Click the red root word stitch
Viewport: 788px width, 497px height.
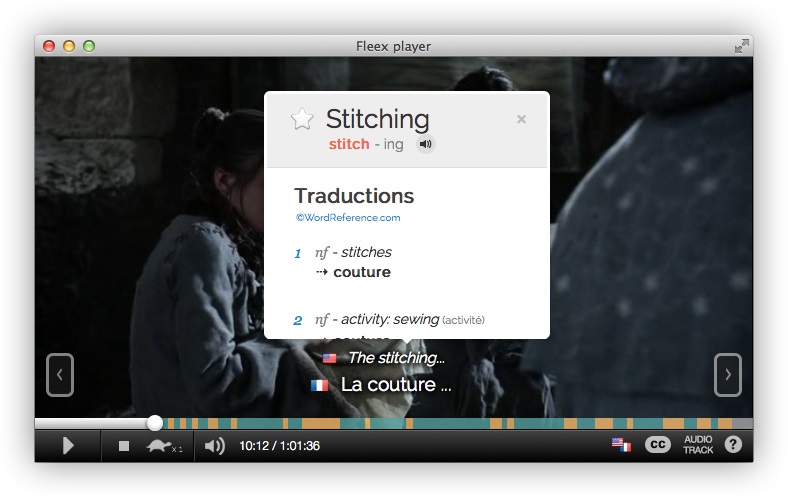coord(349,144)
